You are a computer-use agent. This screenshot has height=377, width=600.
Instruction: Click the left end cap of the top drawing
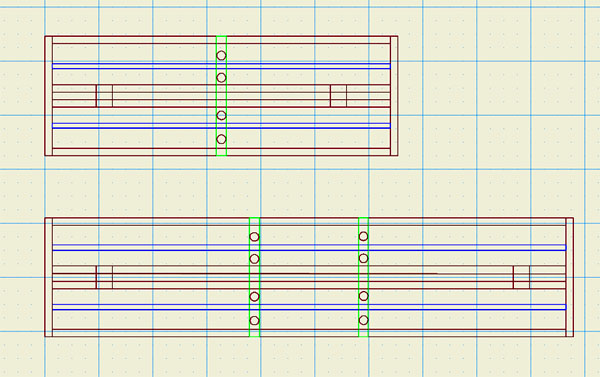[x=49, y=96]
